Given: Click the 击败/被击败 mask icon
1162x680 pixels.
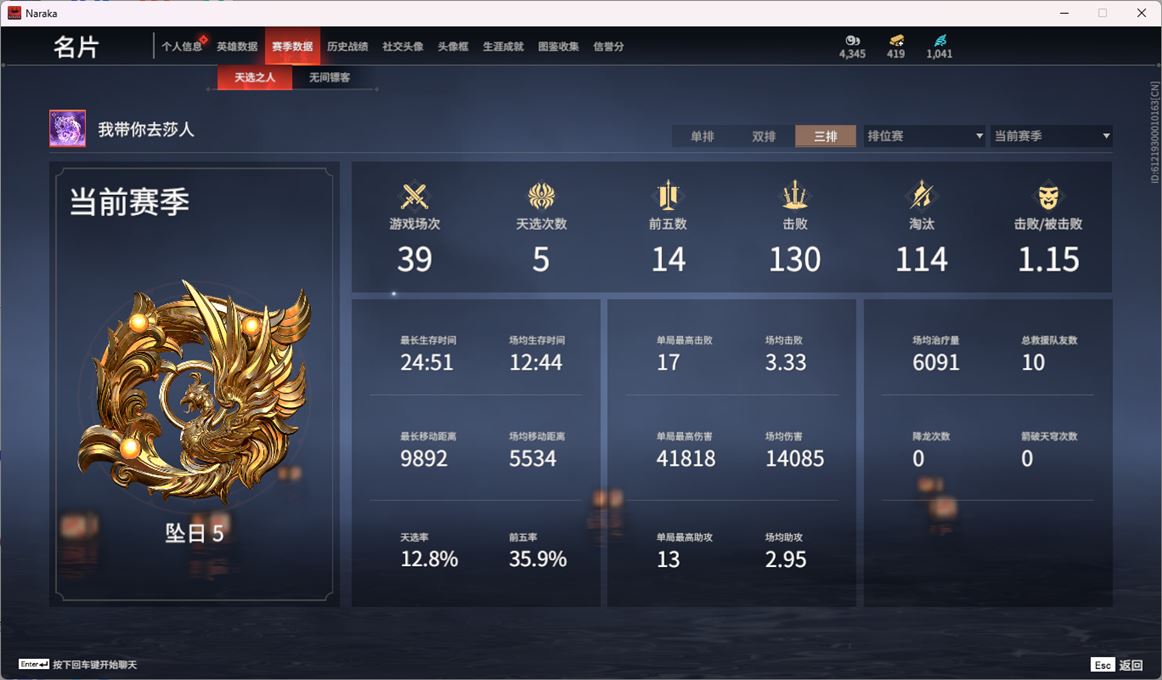Looking at the screenshot, I should tap(1048, 196).
